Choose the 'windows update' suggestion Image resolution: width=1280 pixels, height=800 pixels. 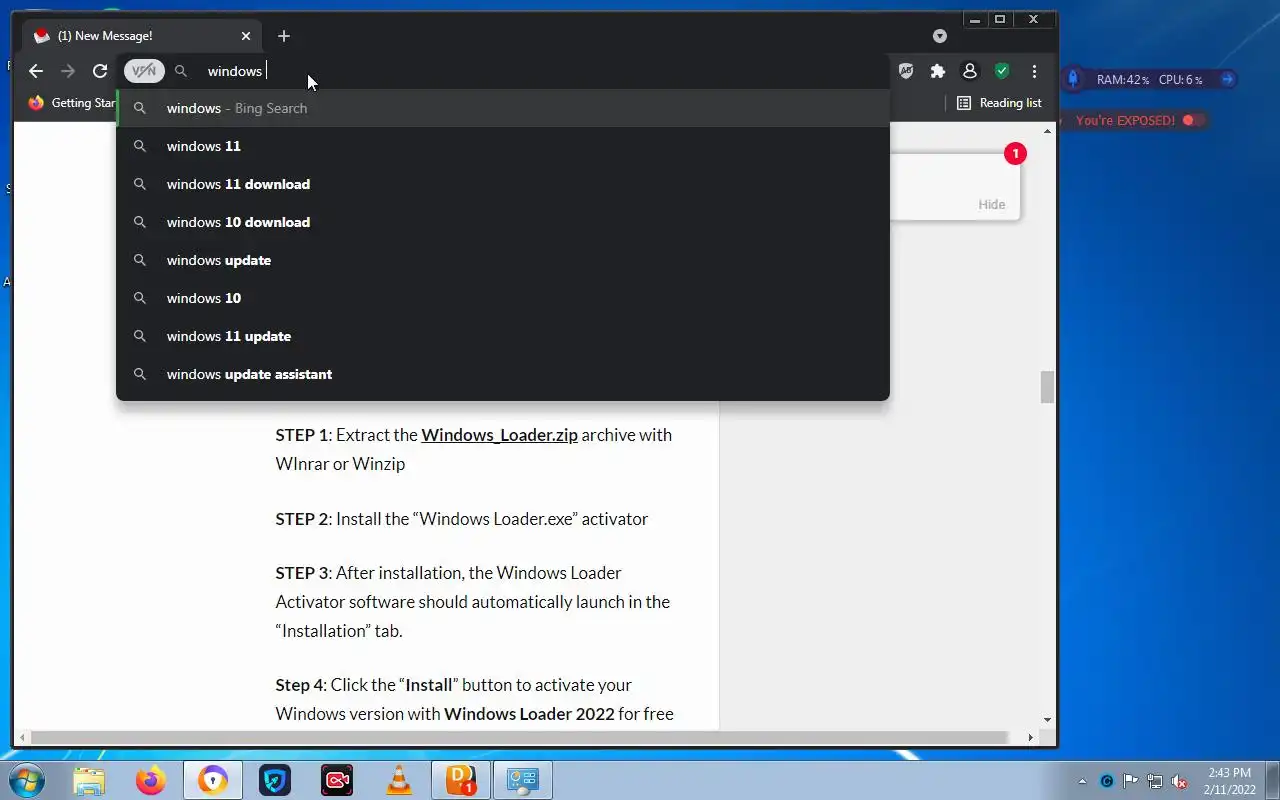[x=503, y=260]
